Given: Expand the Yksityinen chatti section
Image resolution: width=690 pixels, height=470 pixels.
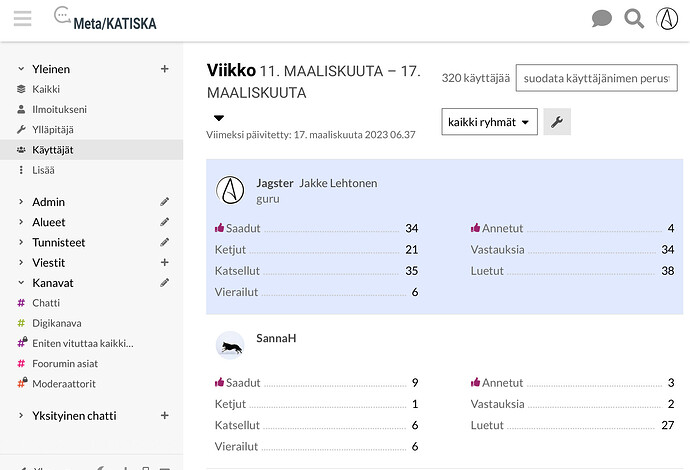Looking at the screenshot, I should point(21,416).
